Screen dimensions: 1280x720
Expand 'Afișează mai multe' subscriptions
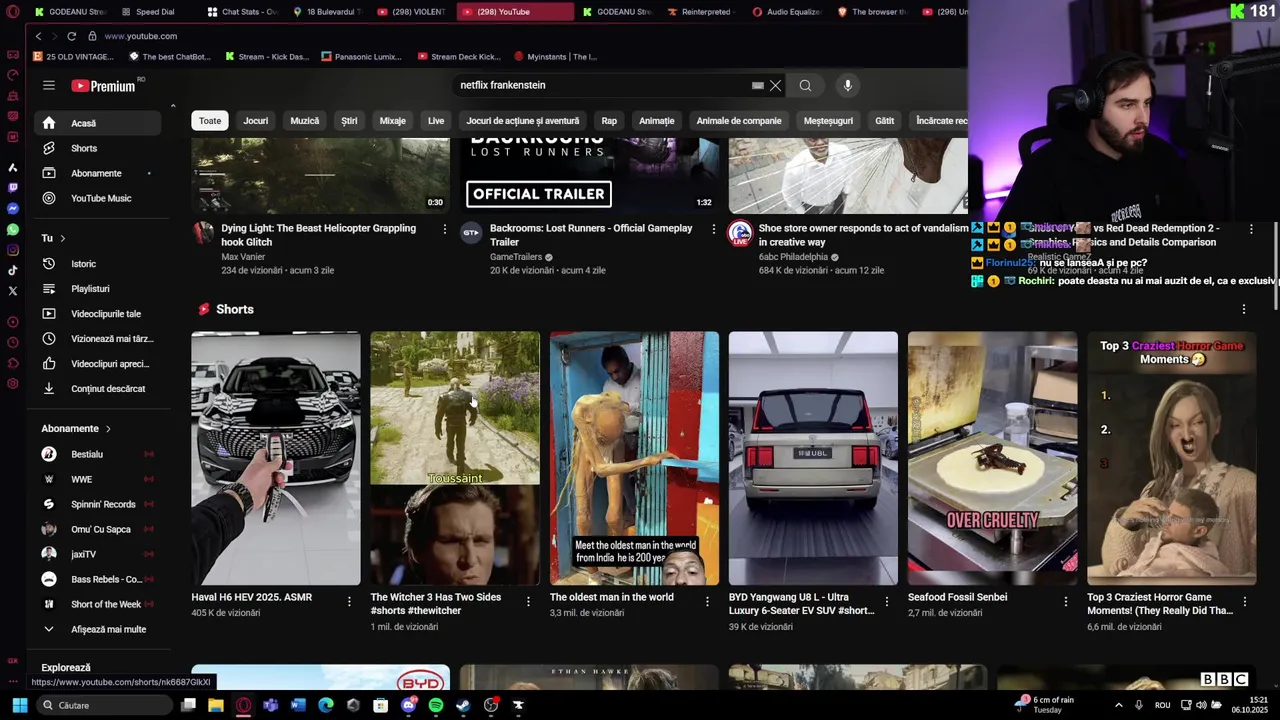point(97,629)
